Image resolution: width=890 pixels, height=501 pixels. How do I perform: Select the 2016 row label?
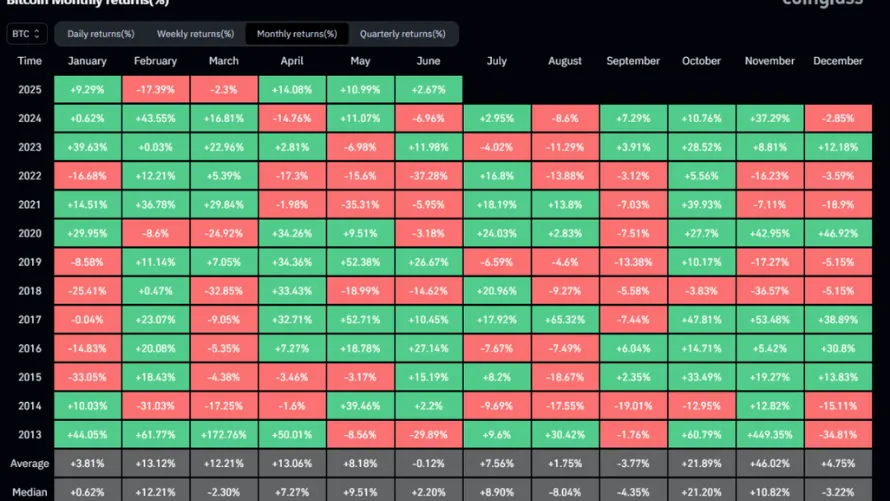click(30, 348)
